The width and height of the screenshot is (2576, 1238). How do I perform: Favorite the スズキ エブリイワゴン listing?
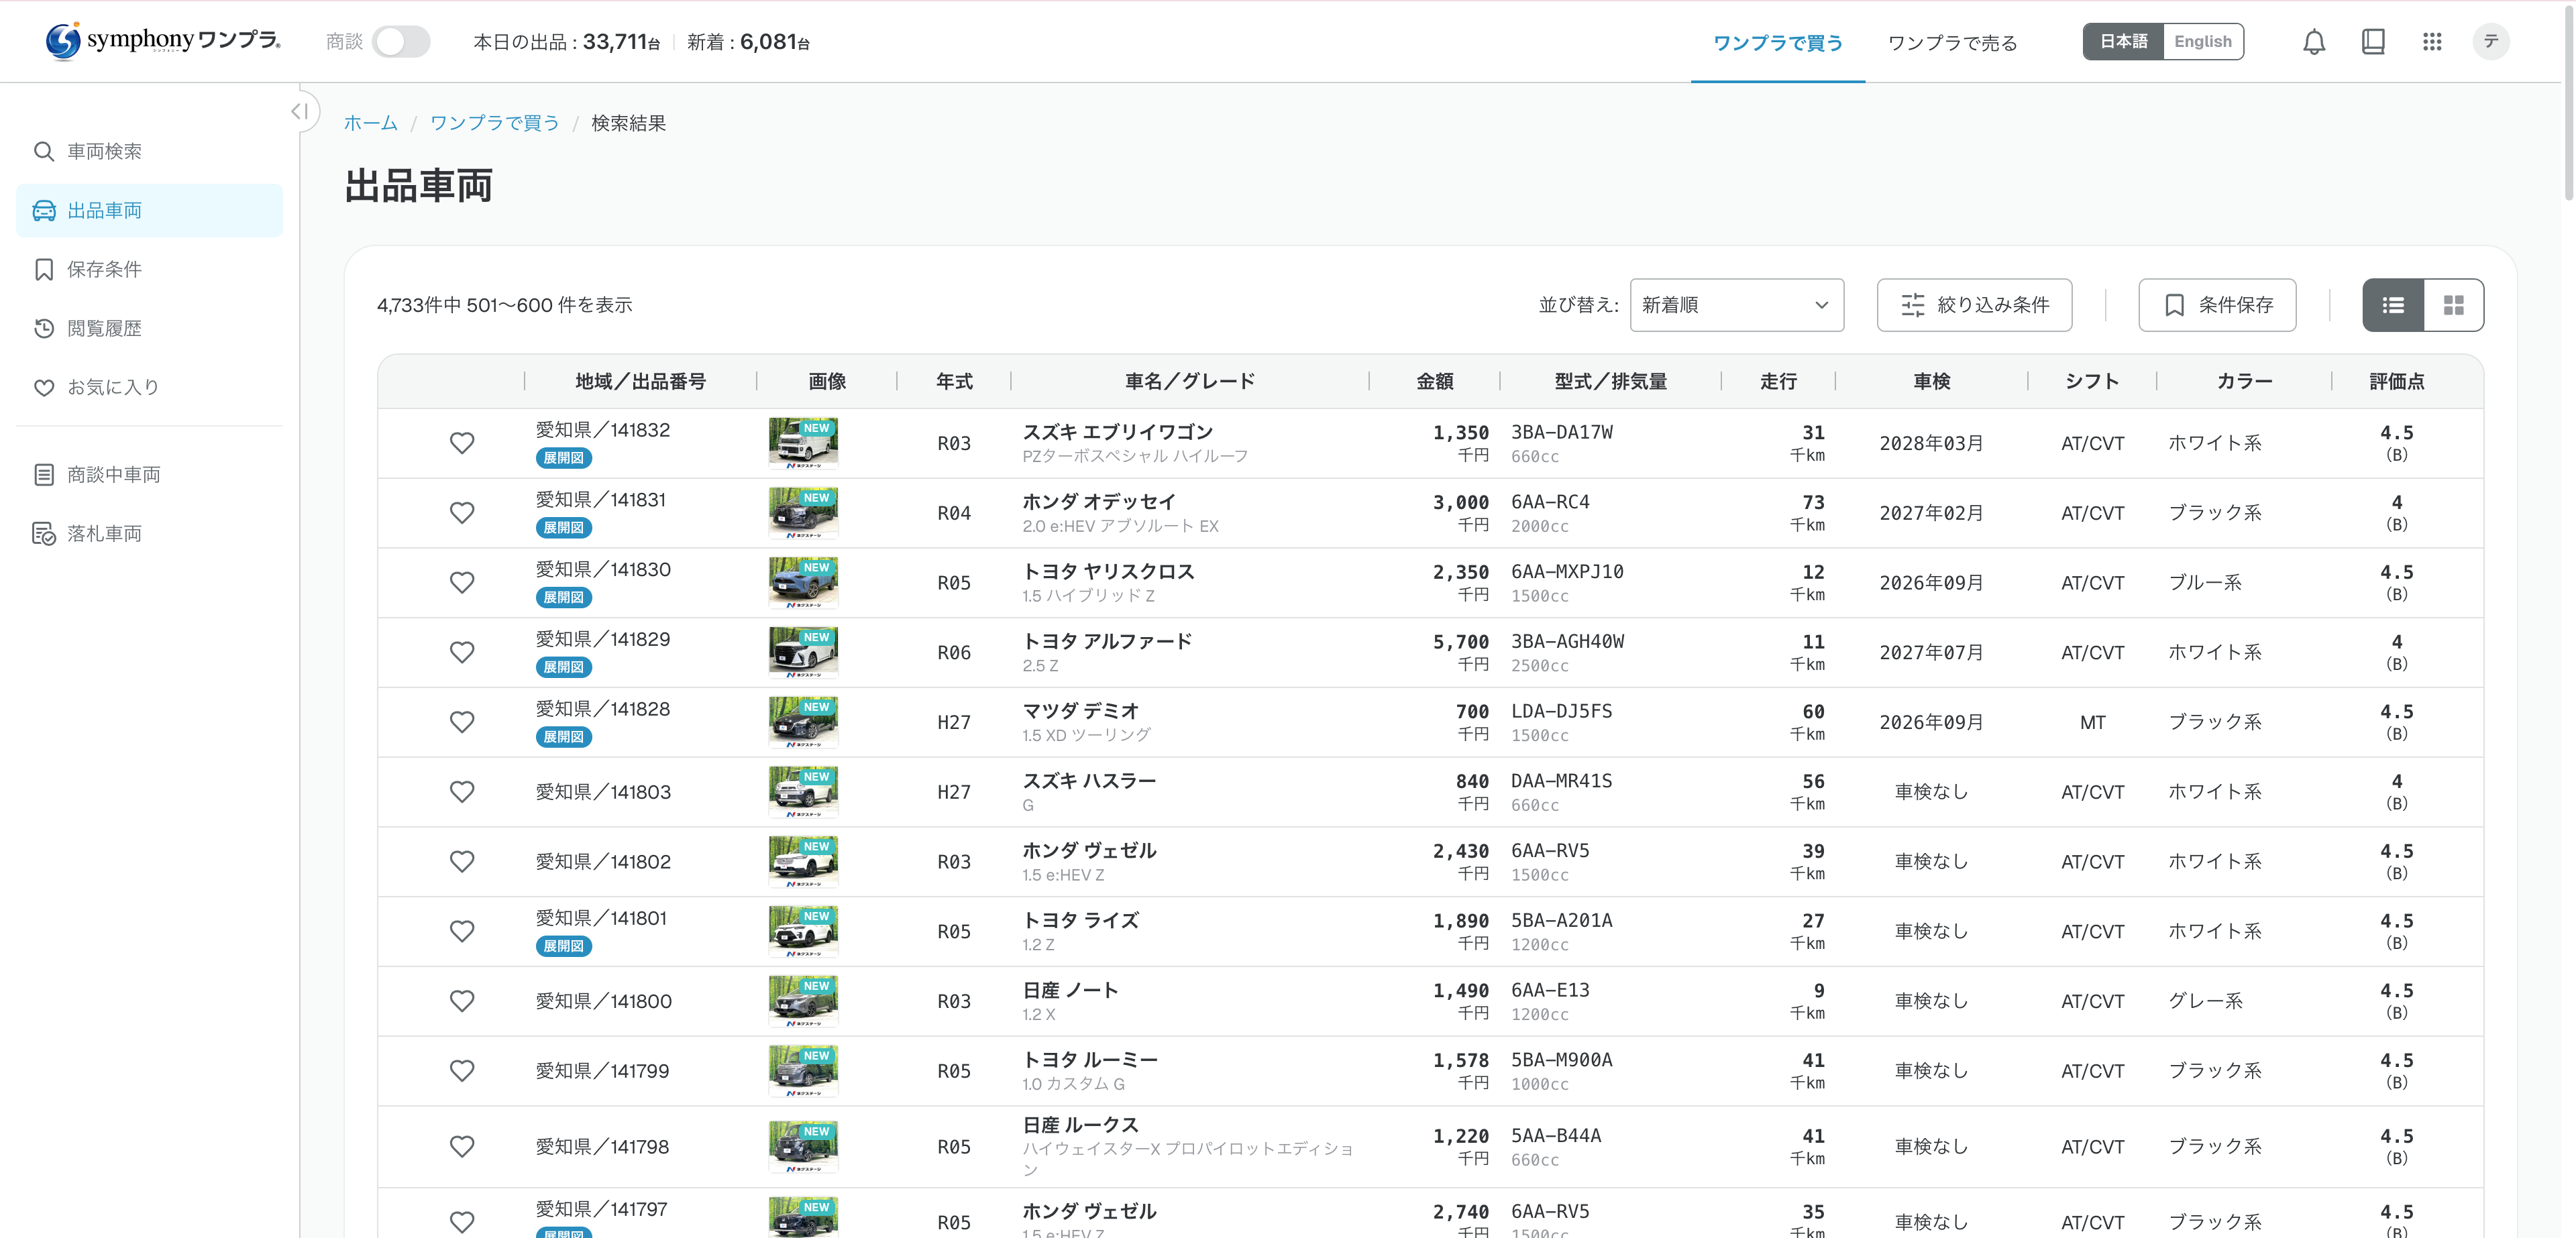(462, 442)
